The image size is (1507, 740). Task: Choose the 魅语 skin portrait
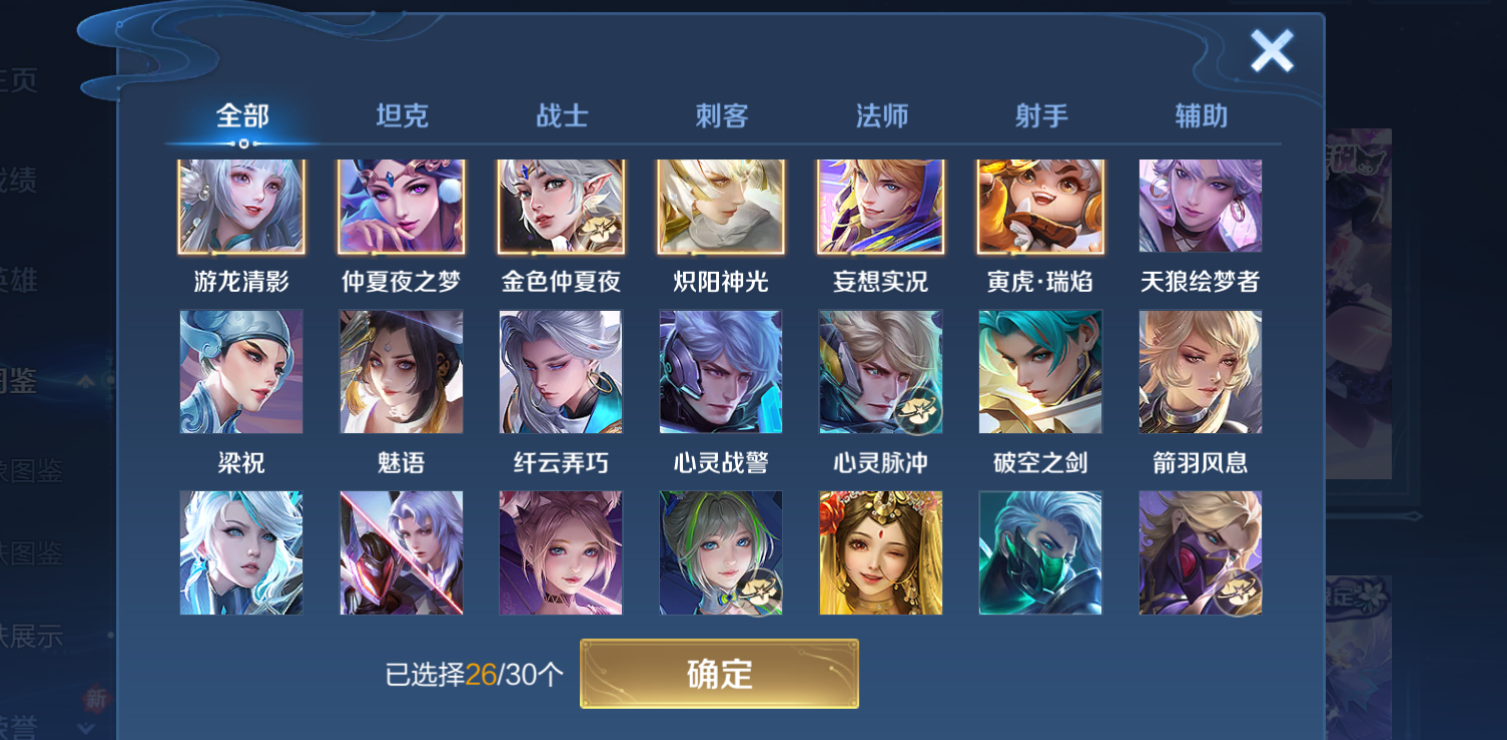(x=401, y=372)
